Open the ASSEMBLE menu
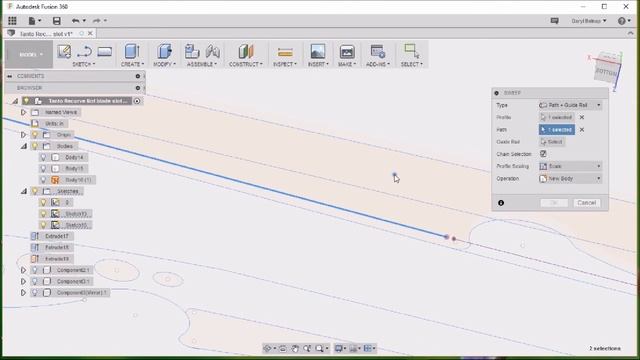Viewport: 640px width, 360px height. [202, 64]
